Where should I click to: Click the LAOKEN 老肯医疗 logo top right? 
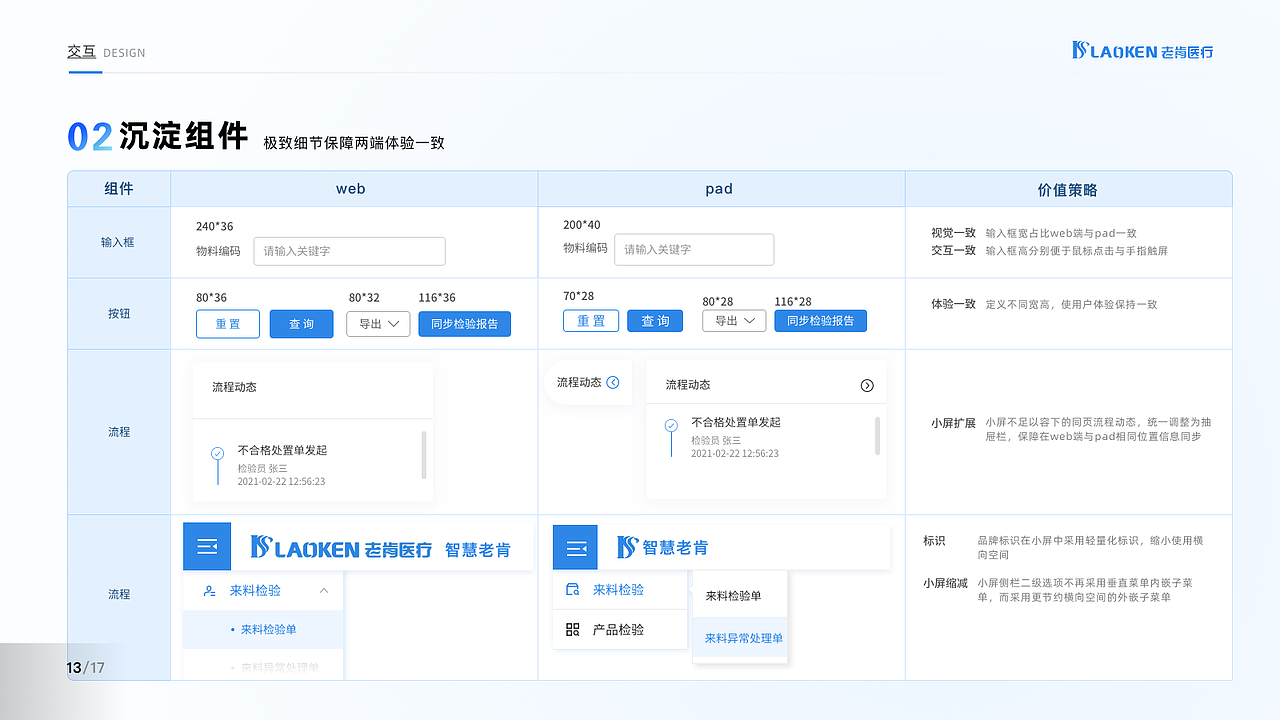(x=1143, y=51)
